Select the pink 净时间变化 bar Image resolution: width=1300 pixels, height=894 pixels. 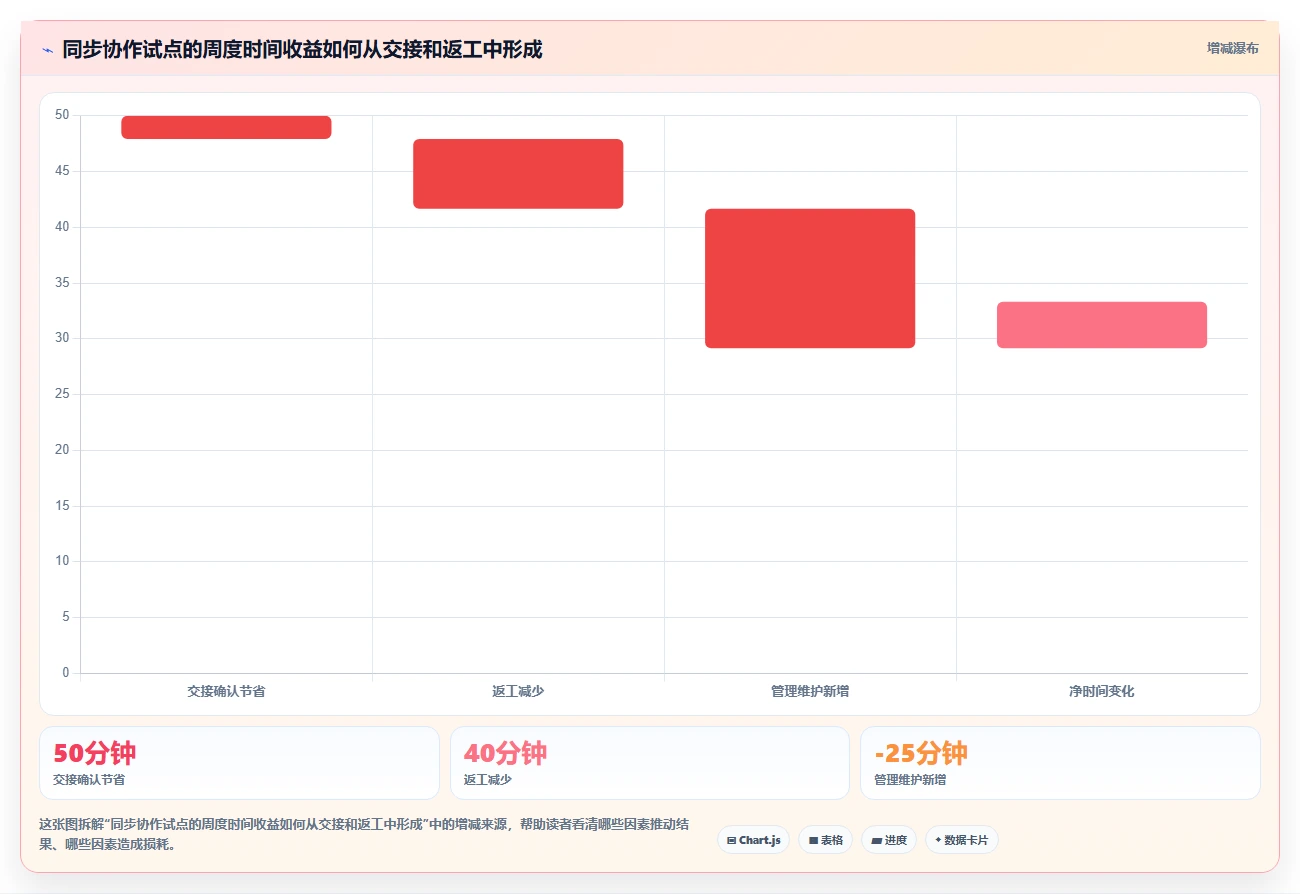click(1102, 325)
